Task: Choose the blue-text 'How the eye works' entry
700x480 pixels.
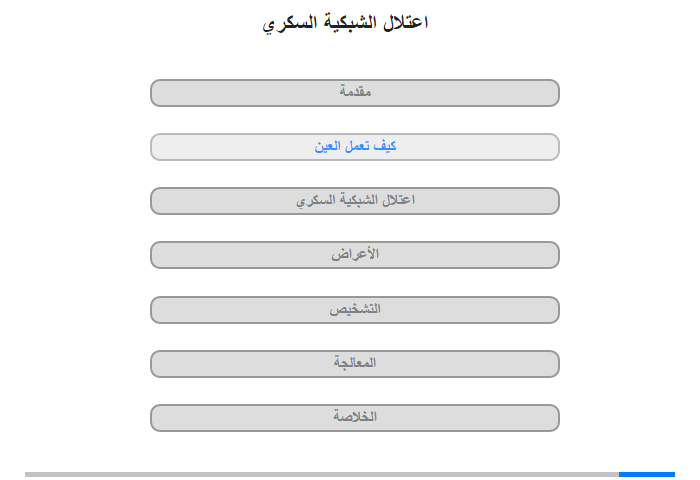Action: [355, 147]
